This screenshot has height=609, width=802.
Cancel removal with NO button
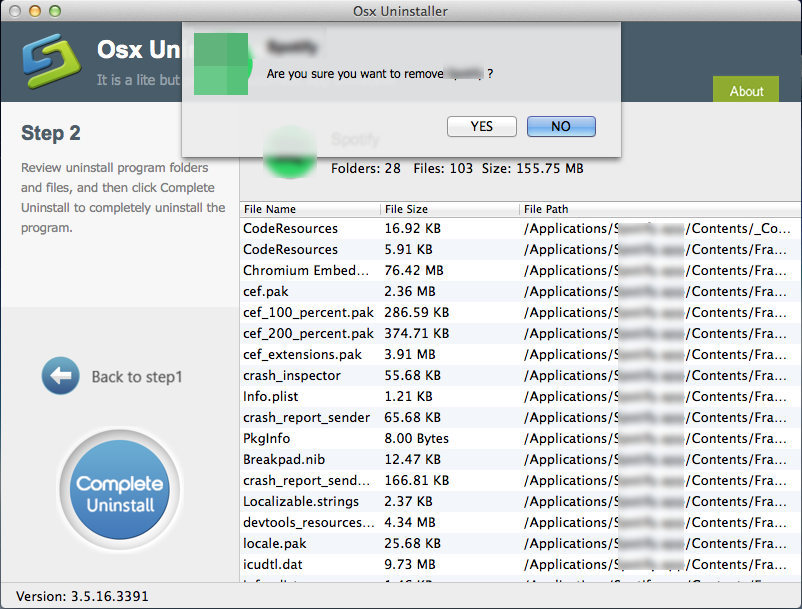coord(560,127)
